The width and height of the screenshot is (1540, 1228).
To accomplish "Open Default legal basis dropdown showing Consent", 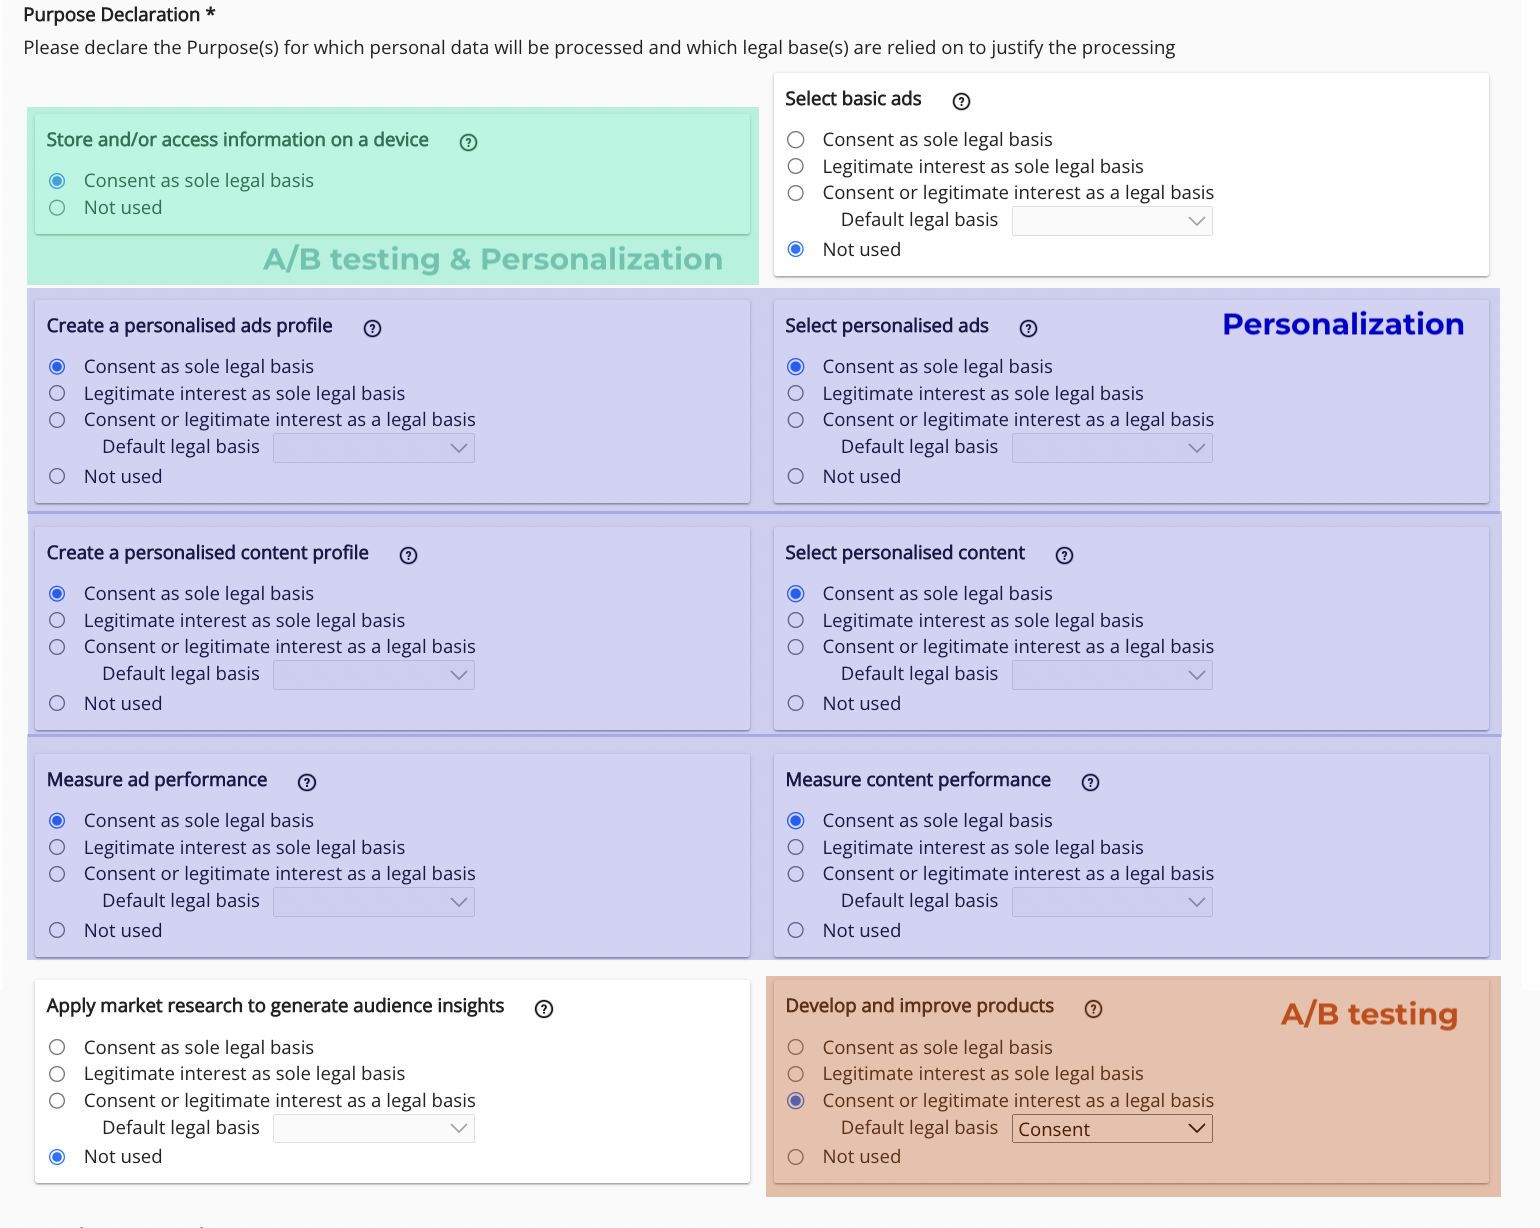I will [x=1112, y=1129].
